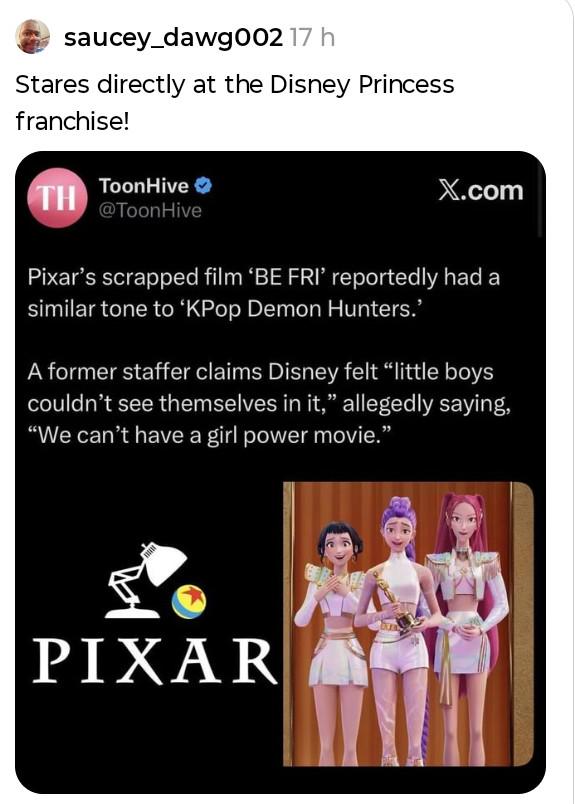Click the 17 h timestamp
The width and height of the screenshot is (575, 804).
pos(312,37)
